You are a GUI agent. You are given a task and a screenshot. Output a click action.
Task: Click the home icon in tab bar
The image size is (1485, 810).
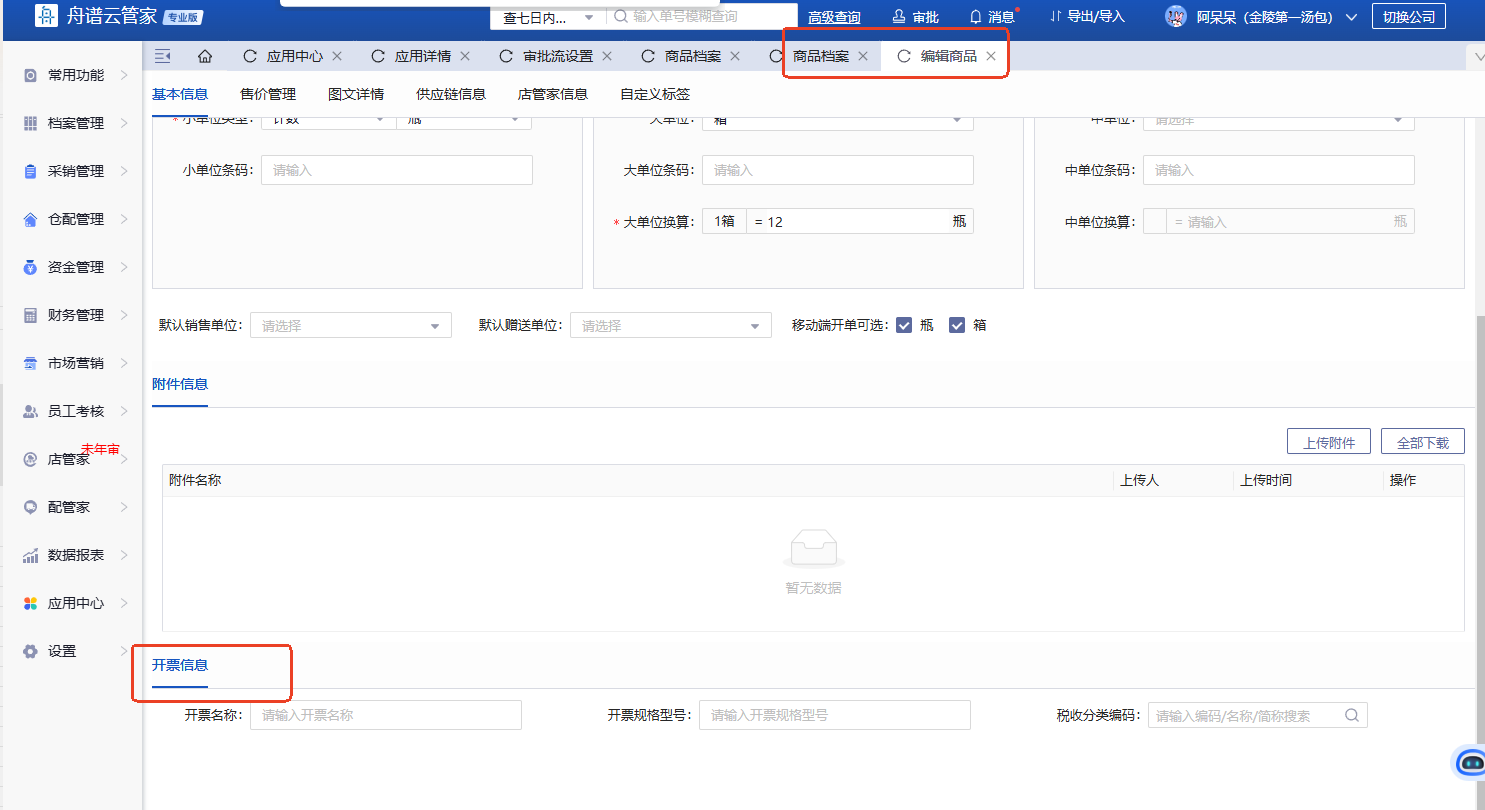click(205, 56)
